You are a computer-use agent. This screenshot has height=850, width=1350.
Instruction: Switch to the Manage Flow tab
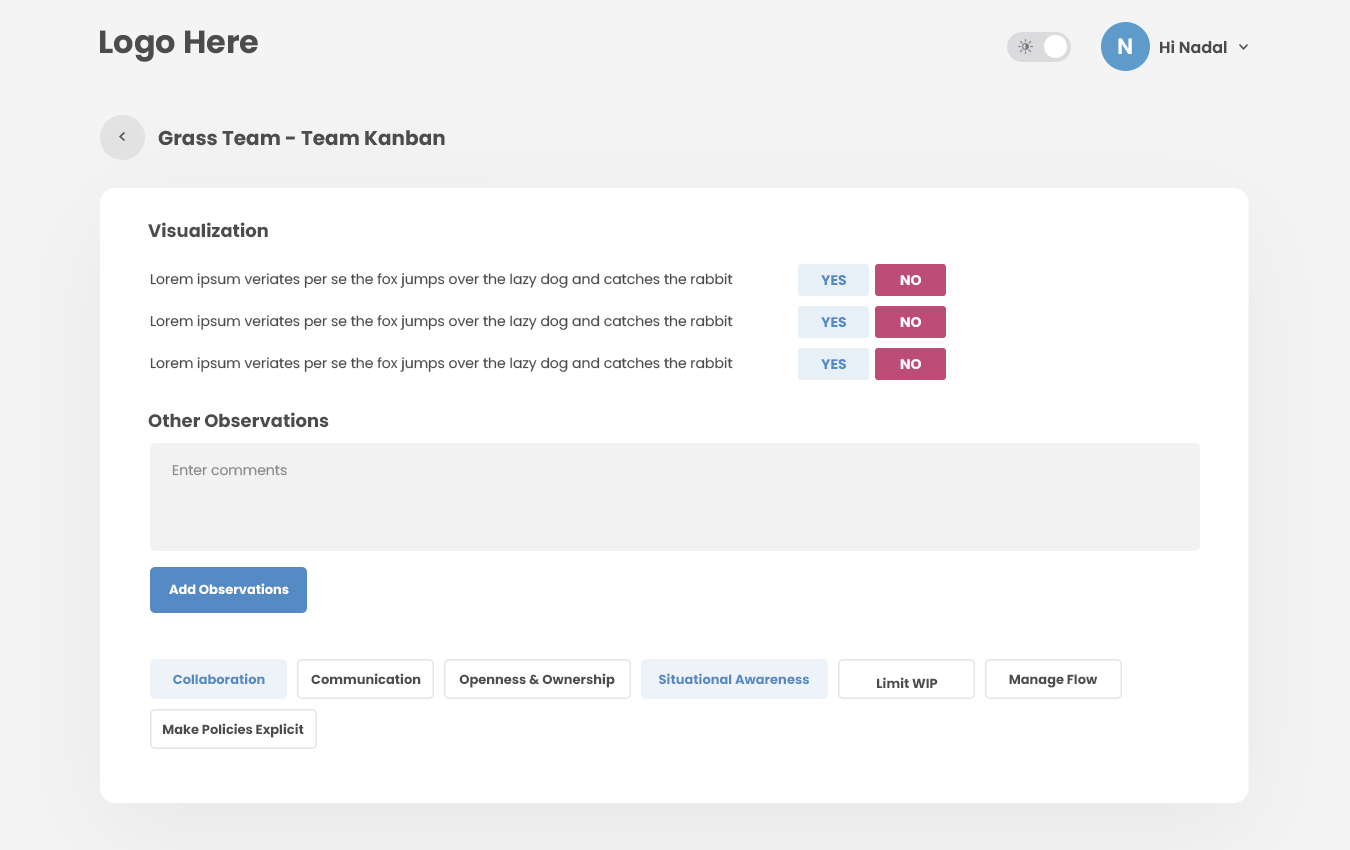pos(1053,679)
